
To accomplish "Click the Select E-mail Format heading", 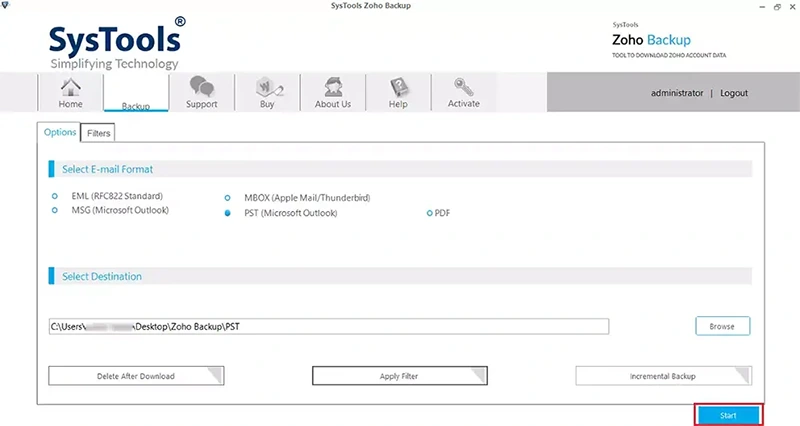I will coord(108,169).
